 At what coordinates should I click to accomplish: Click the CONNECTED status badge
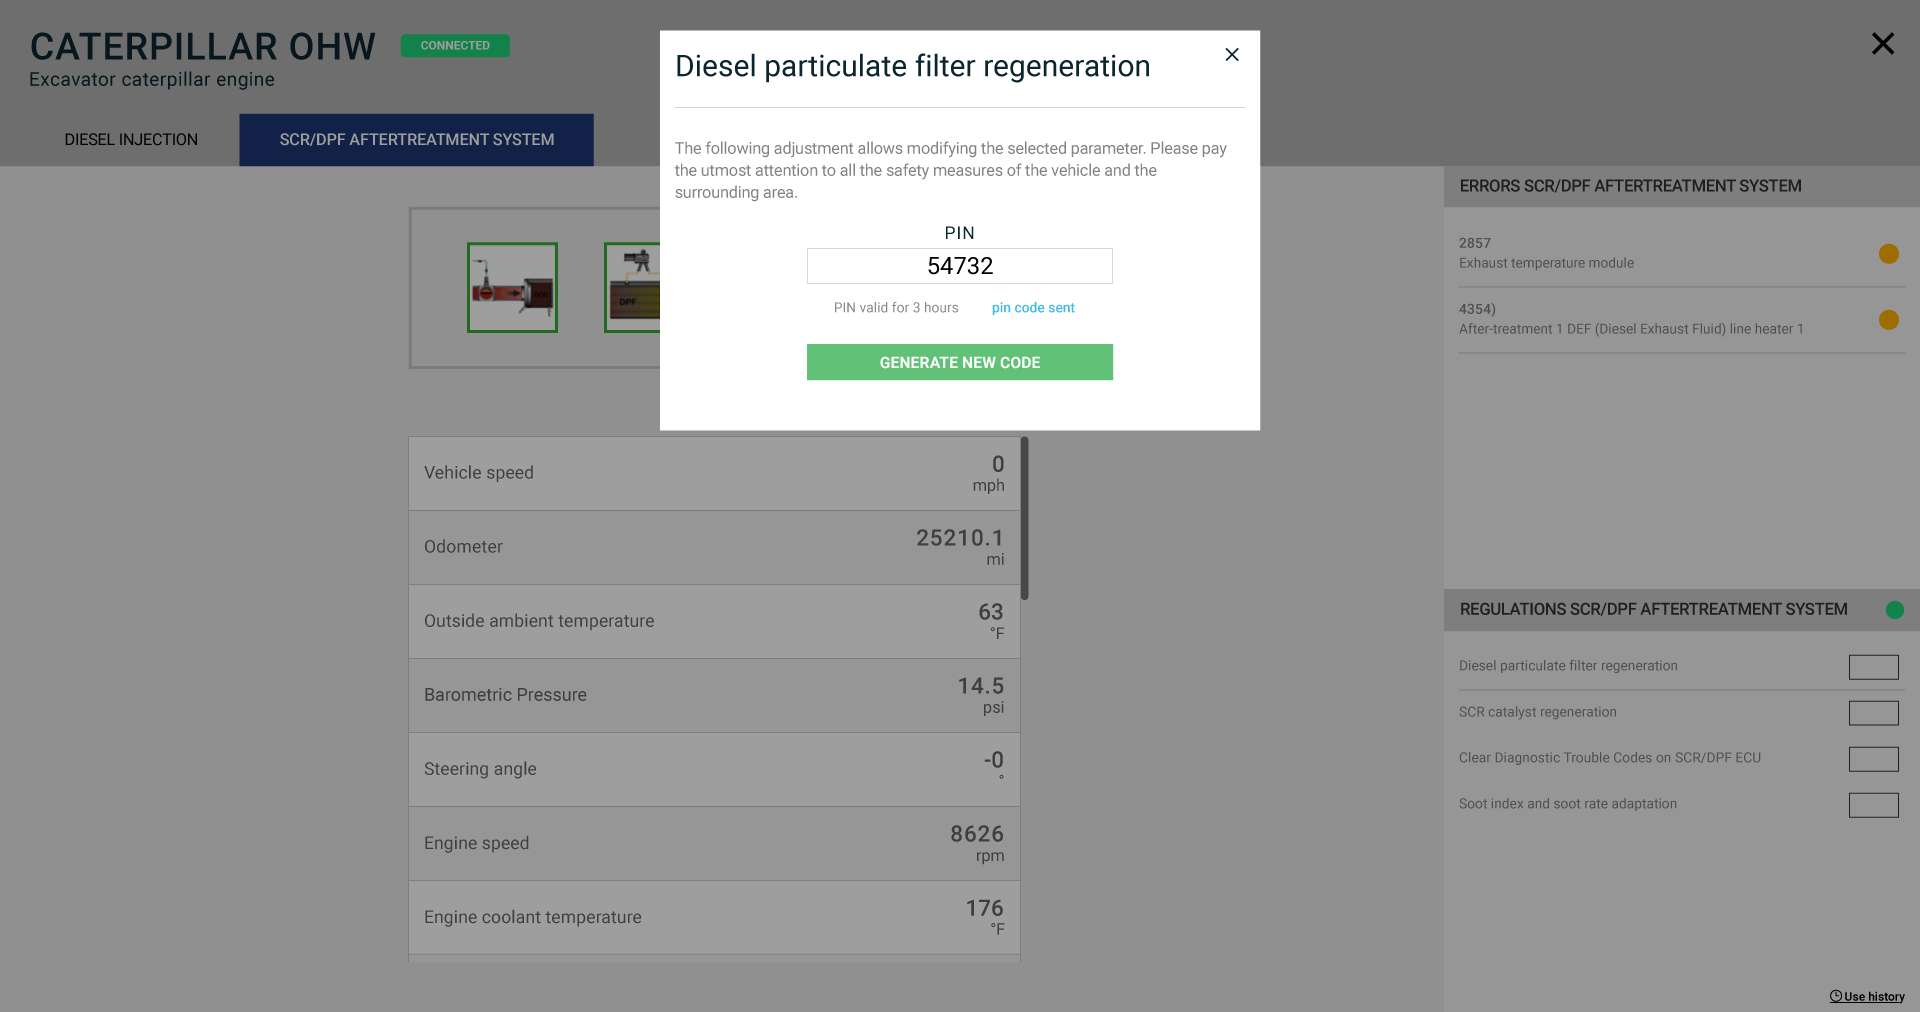coord(455,46)
